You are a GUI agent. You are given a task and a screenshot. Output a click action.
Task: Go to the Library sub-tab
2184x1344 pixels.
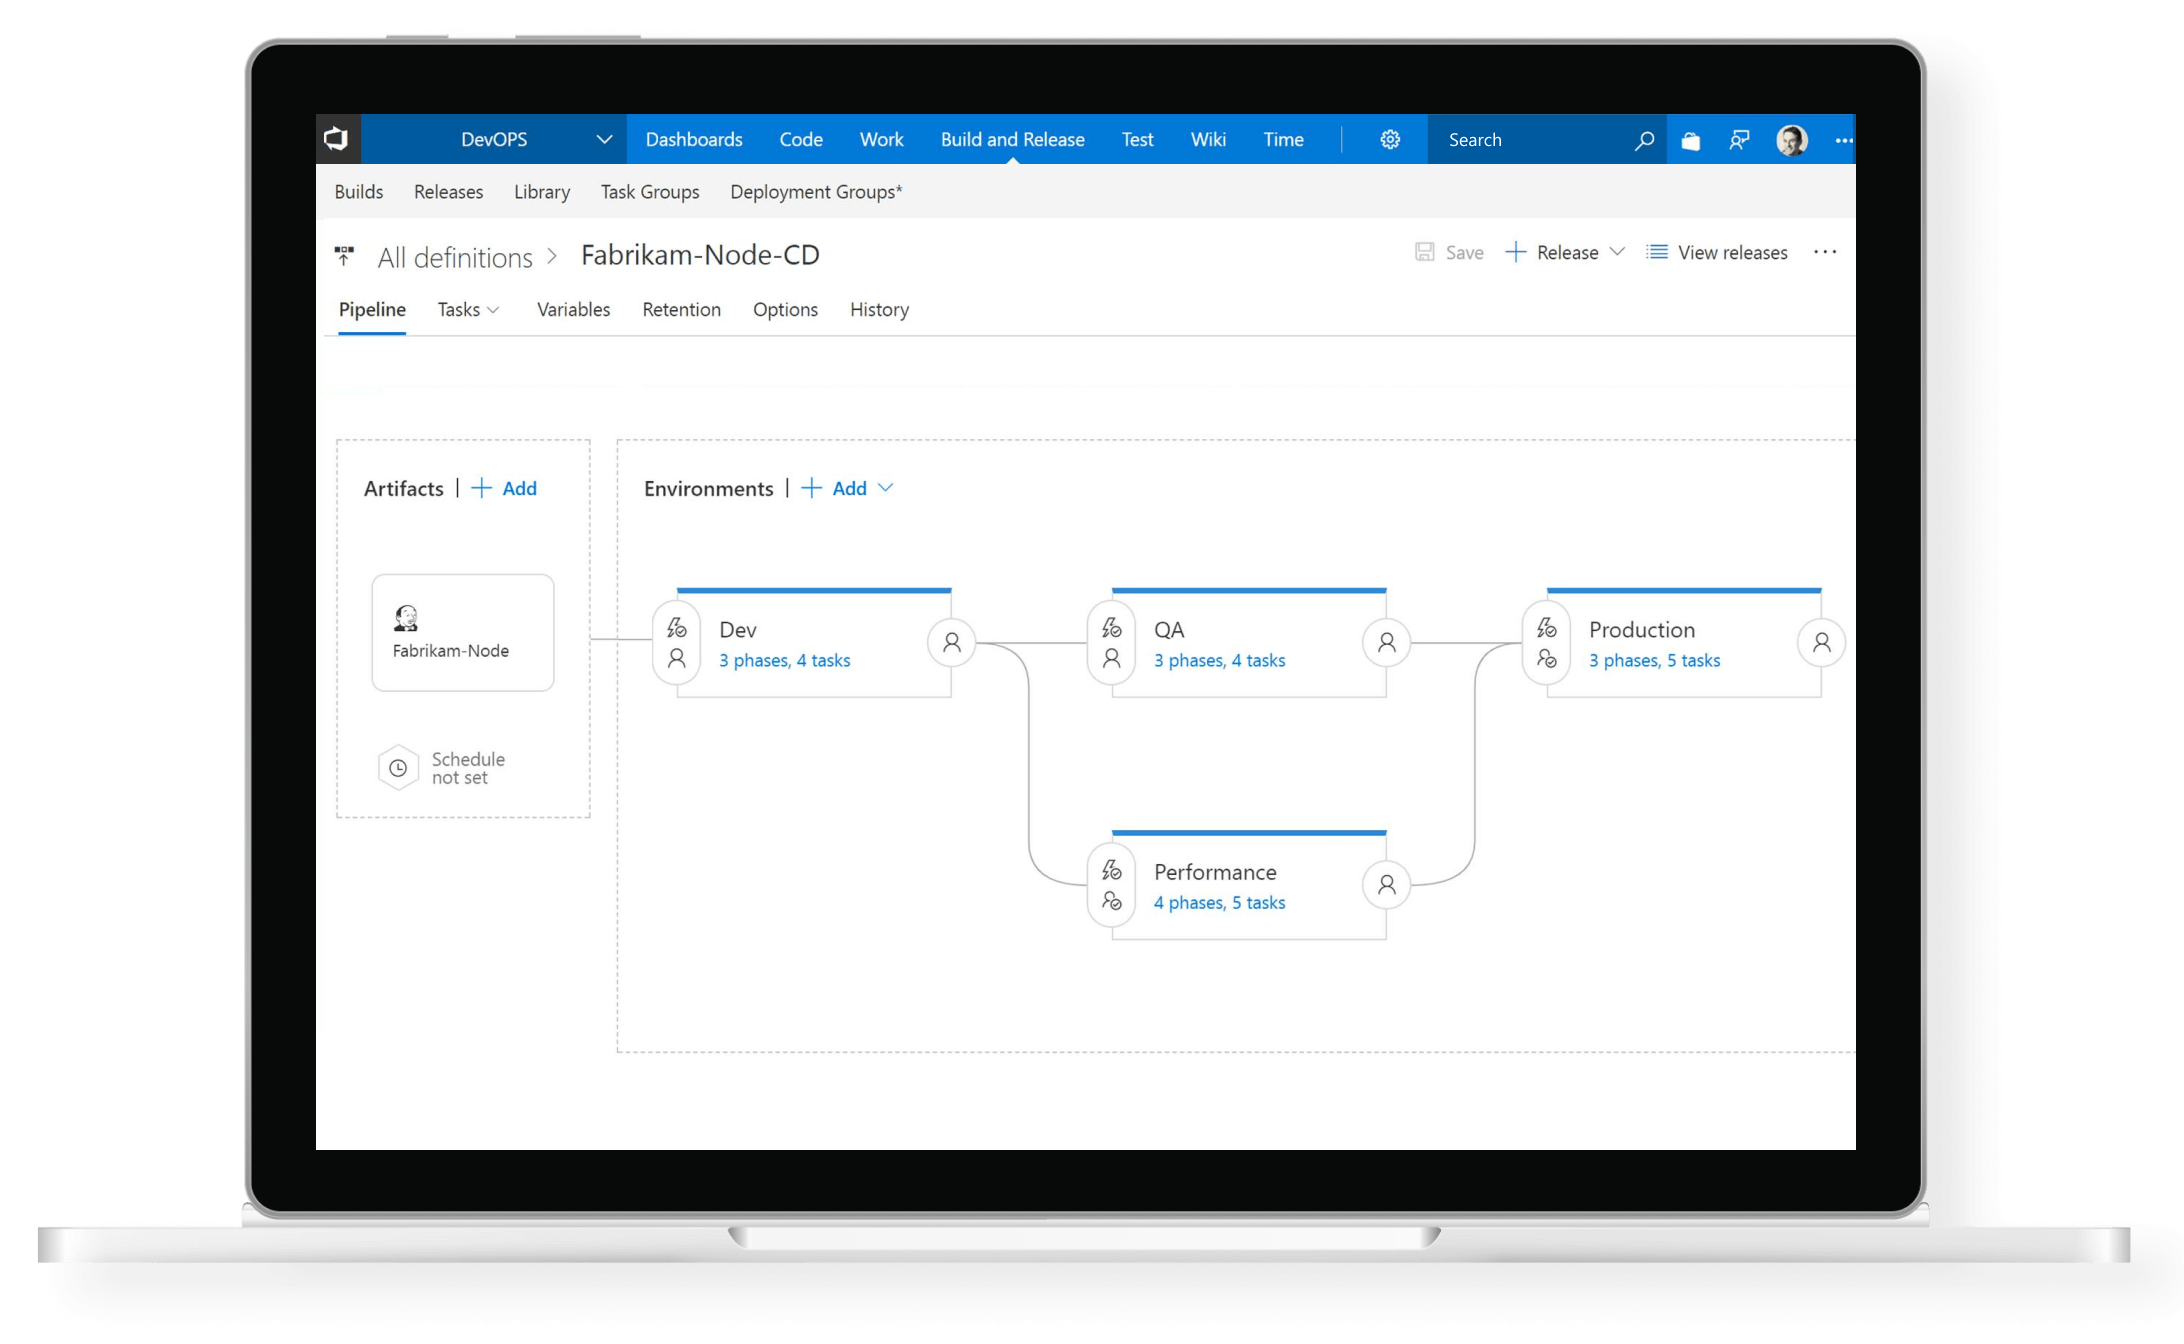pos(542,192)
